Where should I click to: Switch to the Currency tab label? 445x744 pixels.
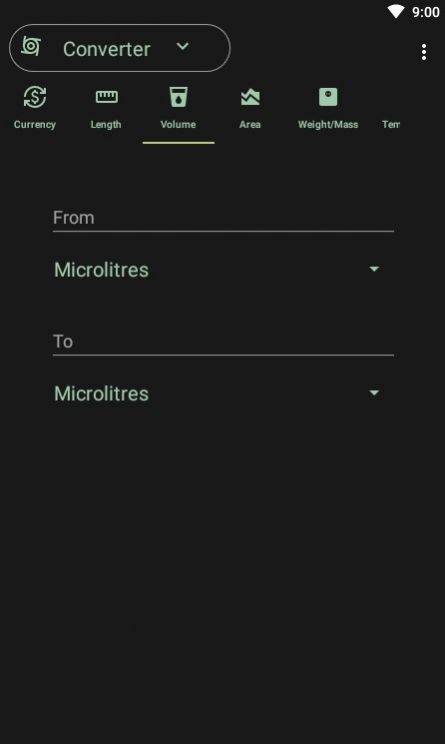click(x=35, y=124)
